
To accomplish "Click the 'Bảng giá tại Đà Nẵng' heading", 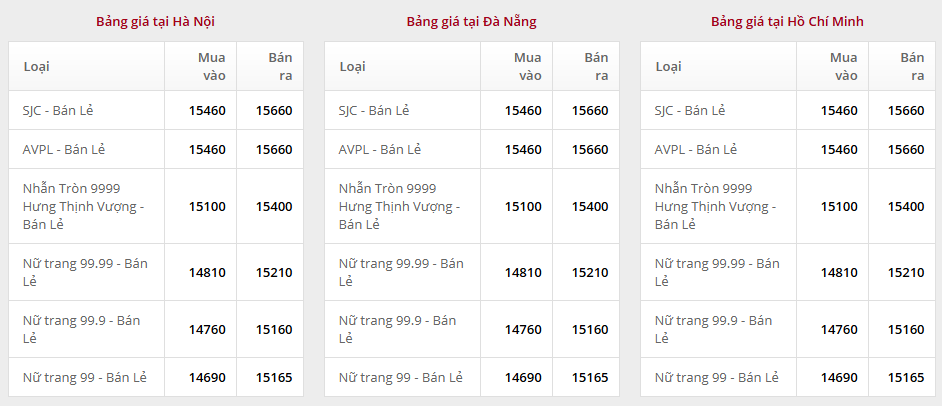I will [x=471, y=21].
